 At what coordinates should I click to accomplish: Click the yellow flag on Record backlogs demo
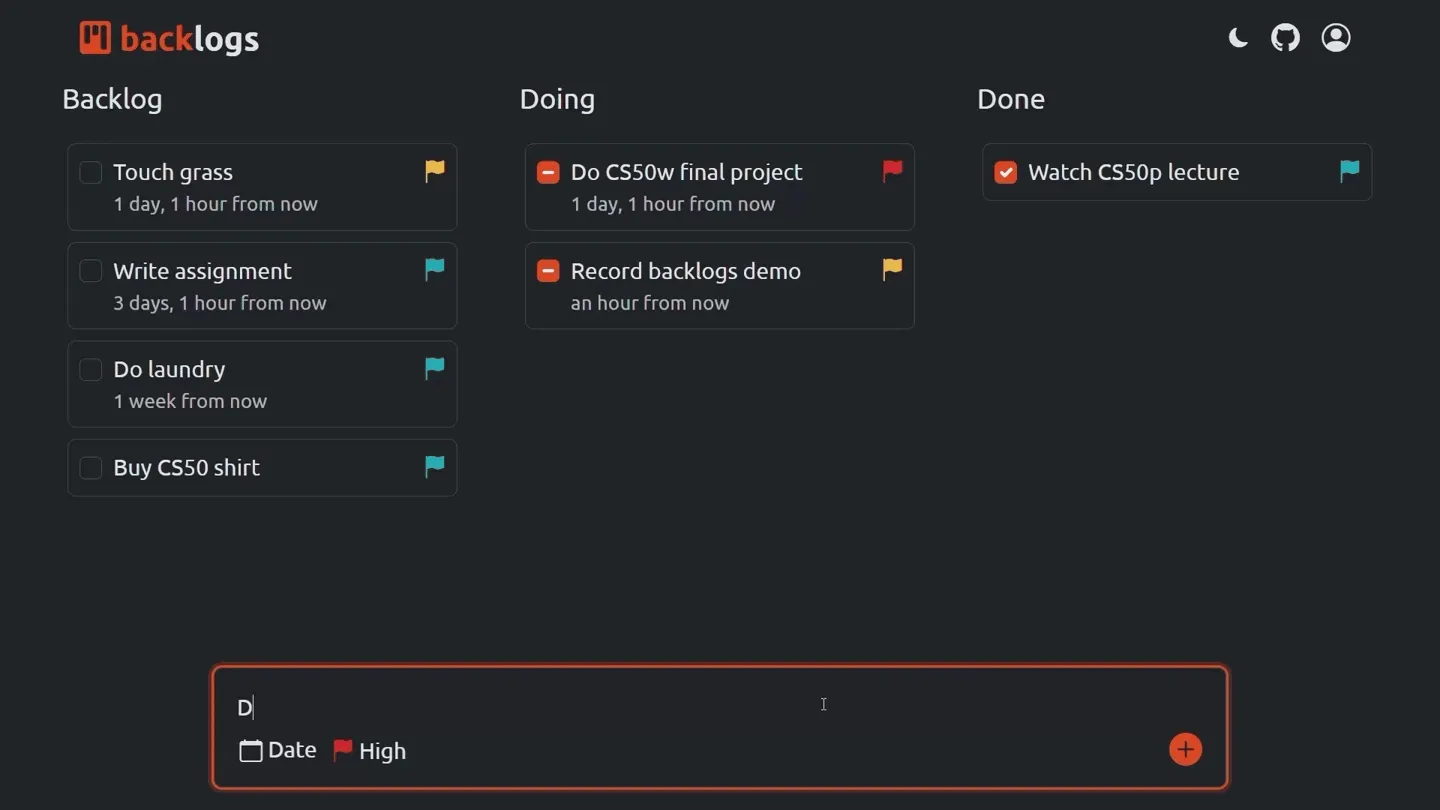click(x=892, y=269)
